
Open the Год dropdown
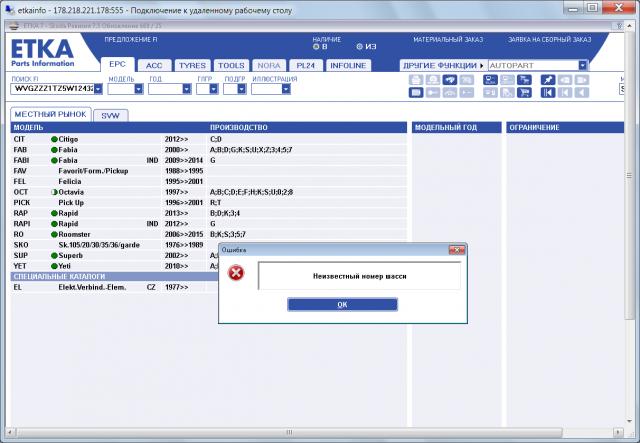pyautogui.click(x=185, y=88)
